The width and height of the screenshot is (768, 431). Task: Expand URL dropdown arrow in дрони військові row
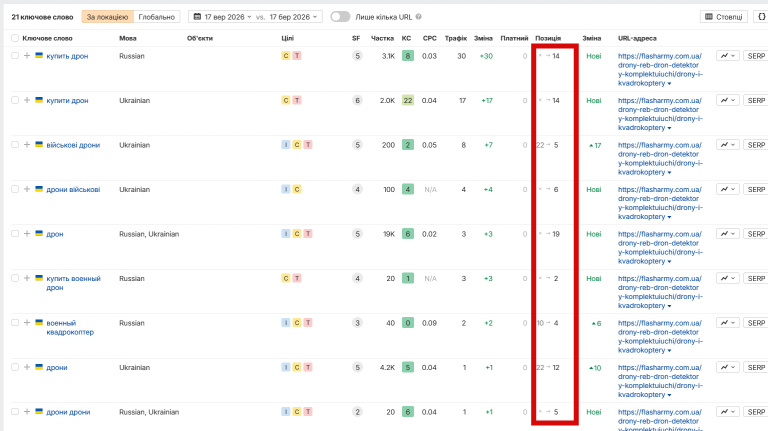(x=669, y=217)
